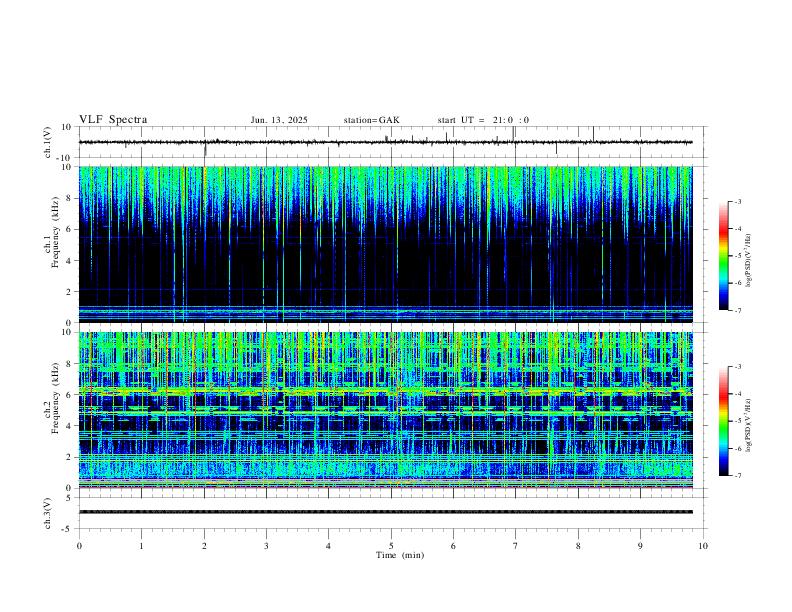This screenshot has height=612, width=792.
Task: Click the ch.1 'Frequency (kHz)' axis label
Action: [x=55, y=232]
